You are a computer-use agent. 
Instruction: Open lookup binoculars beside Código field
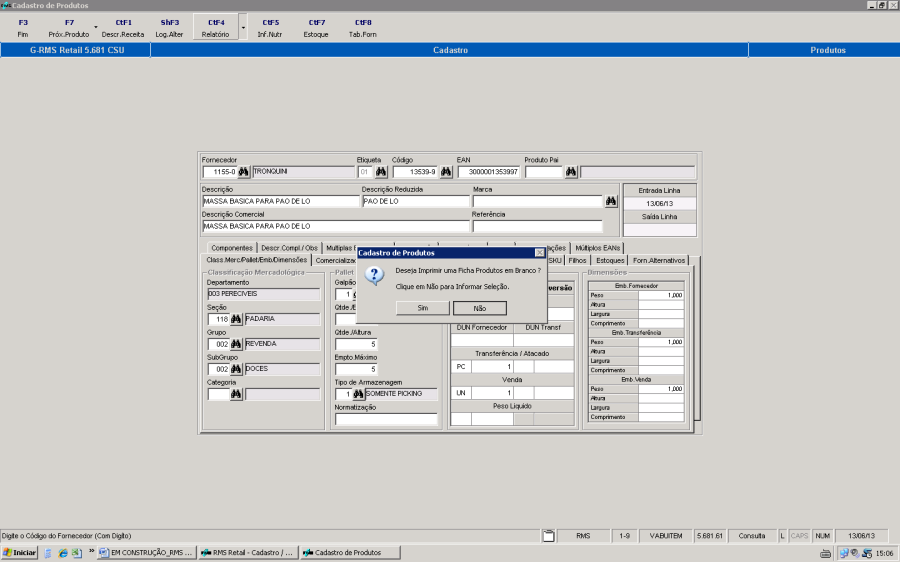[x=446, y=172]
